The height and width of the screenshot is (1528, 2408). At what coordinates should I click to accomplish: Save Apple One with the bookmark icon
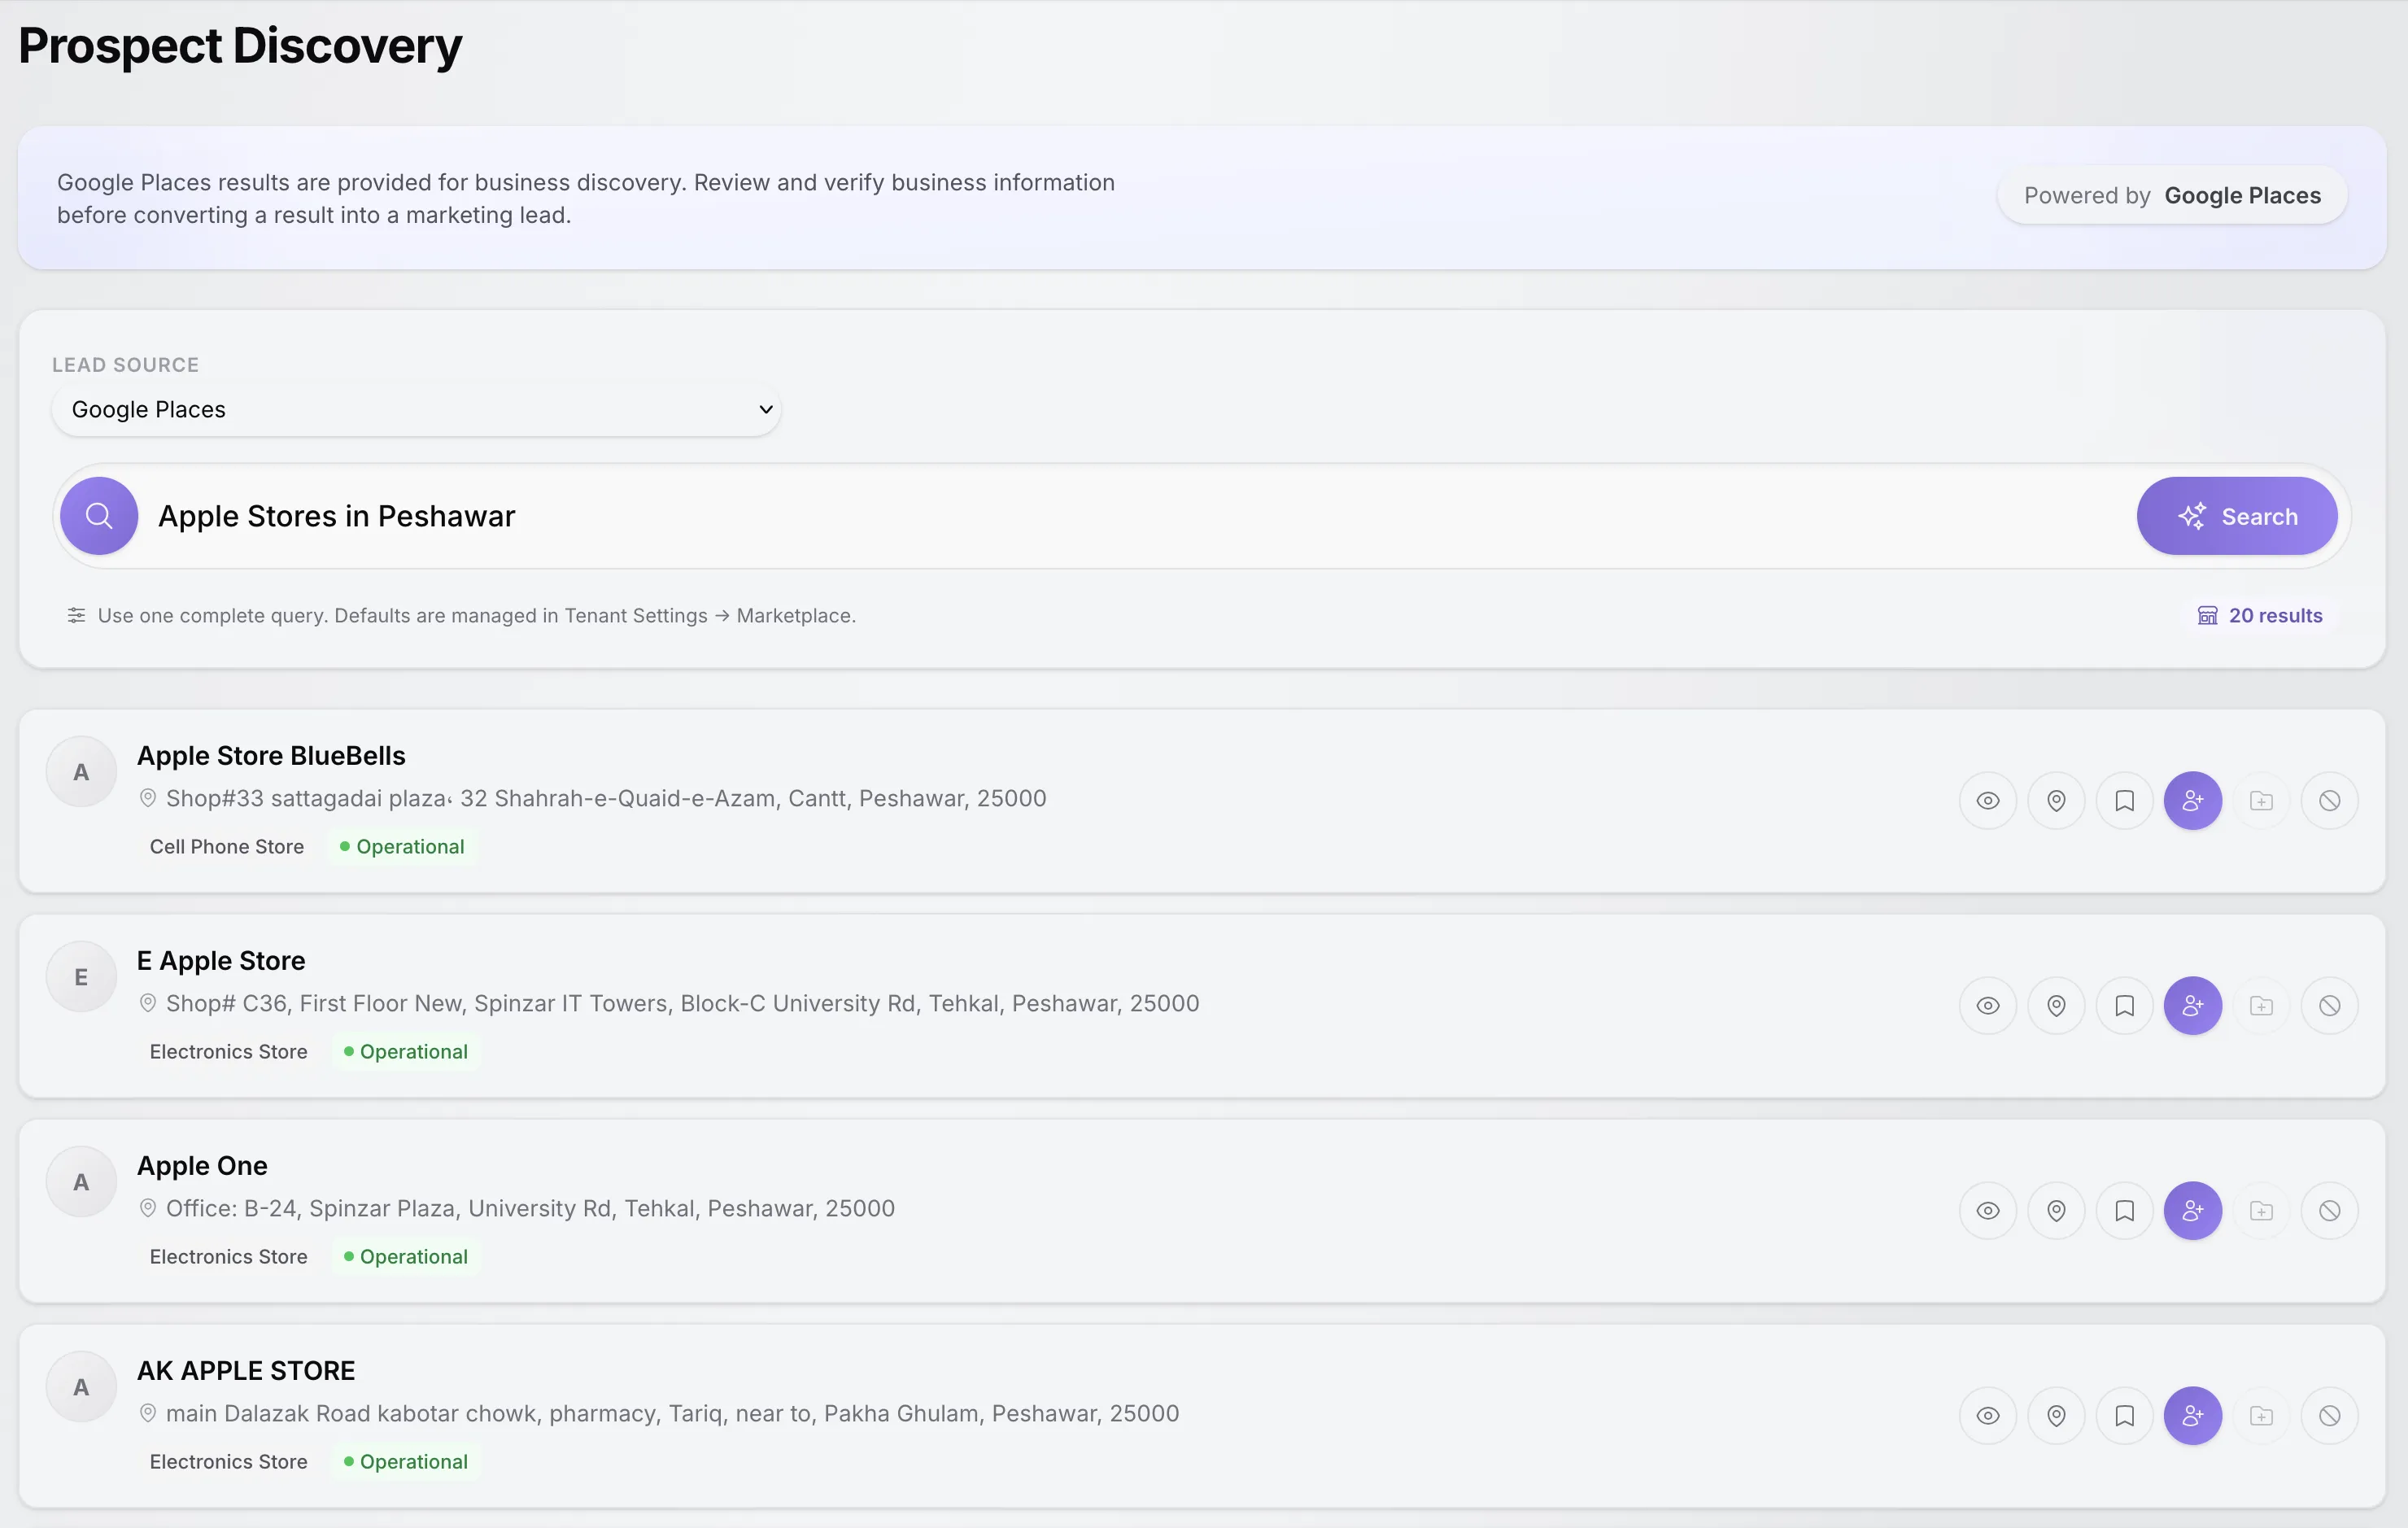(2124, 1211)
